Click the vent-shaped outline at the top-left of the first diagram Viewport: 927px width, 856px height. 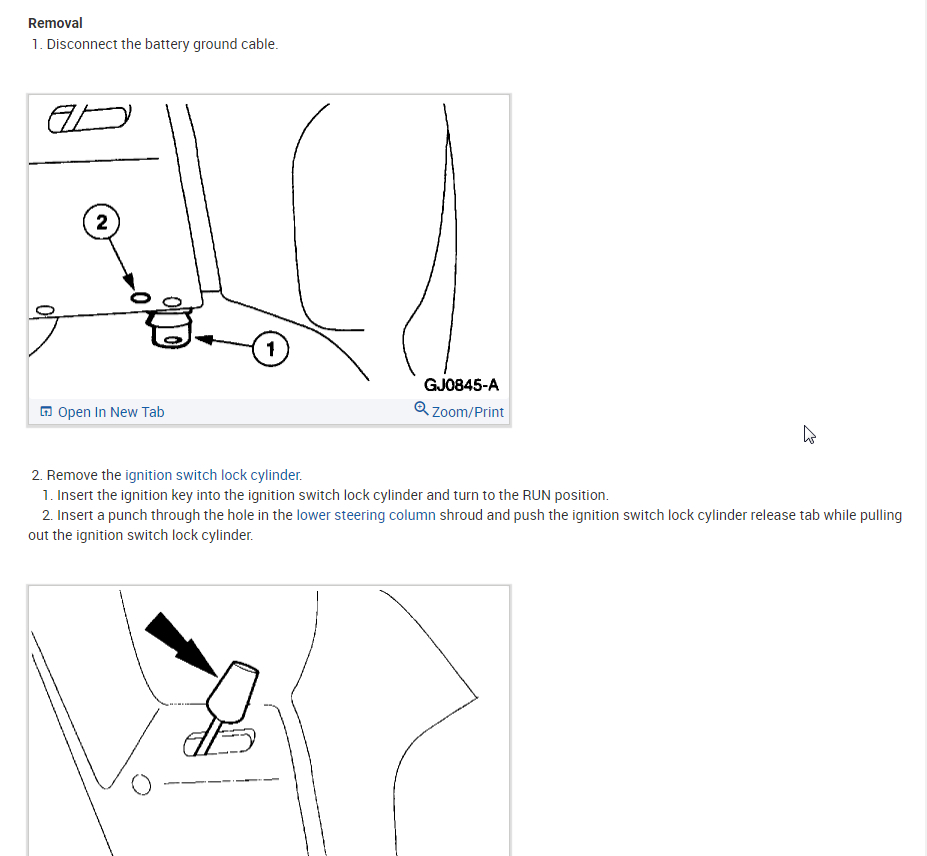pyautogui.click(x=89, y=118)
